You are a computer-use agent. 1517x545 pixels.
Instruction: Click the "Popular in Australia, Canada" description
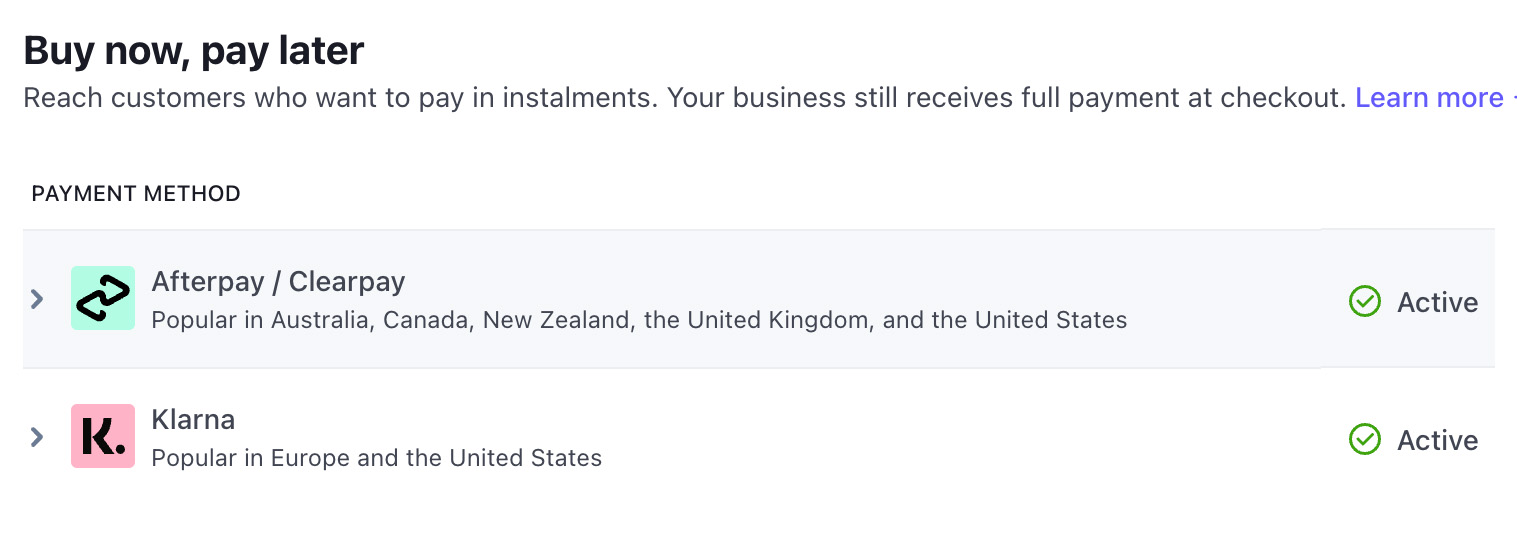click(639, 321)
